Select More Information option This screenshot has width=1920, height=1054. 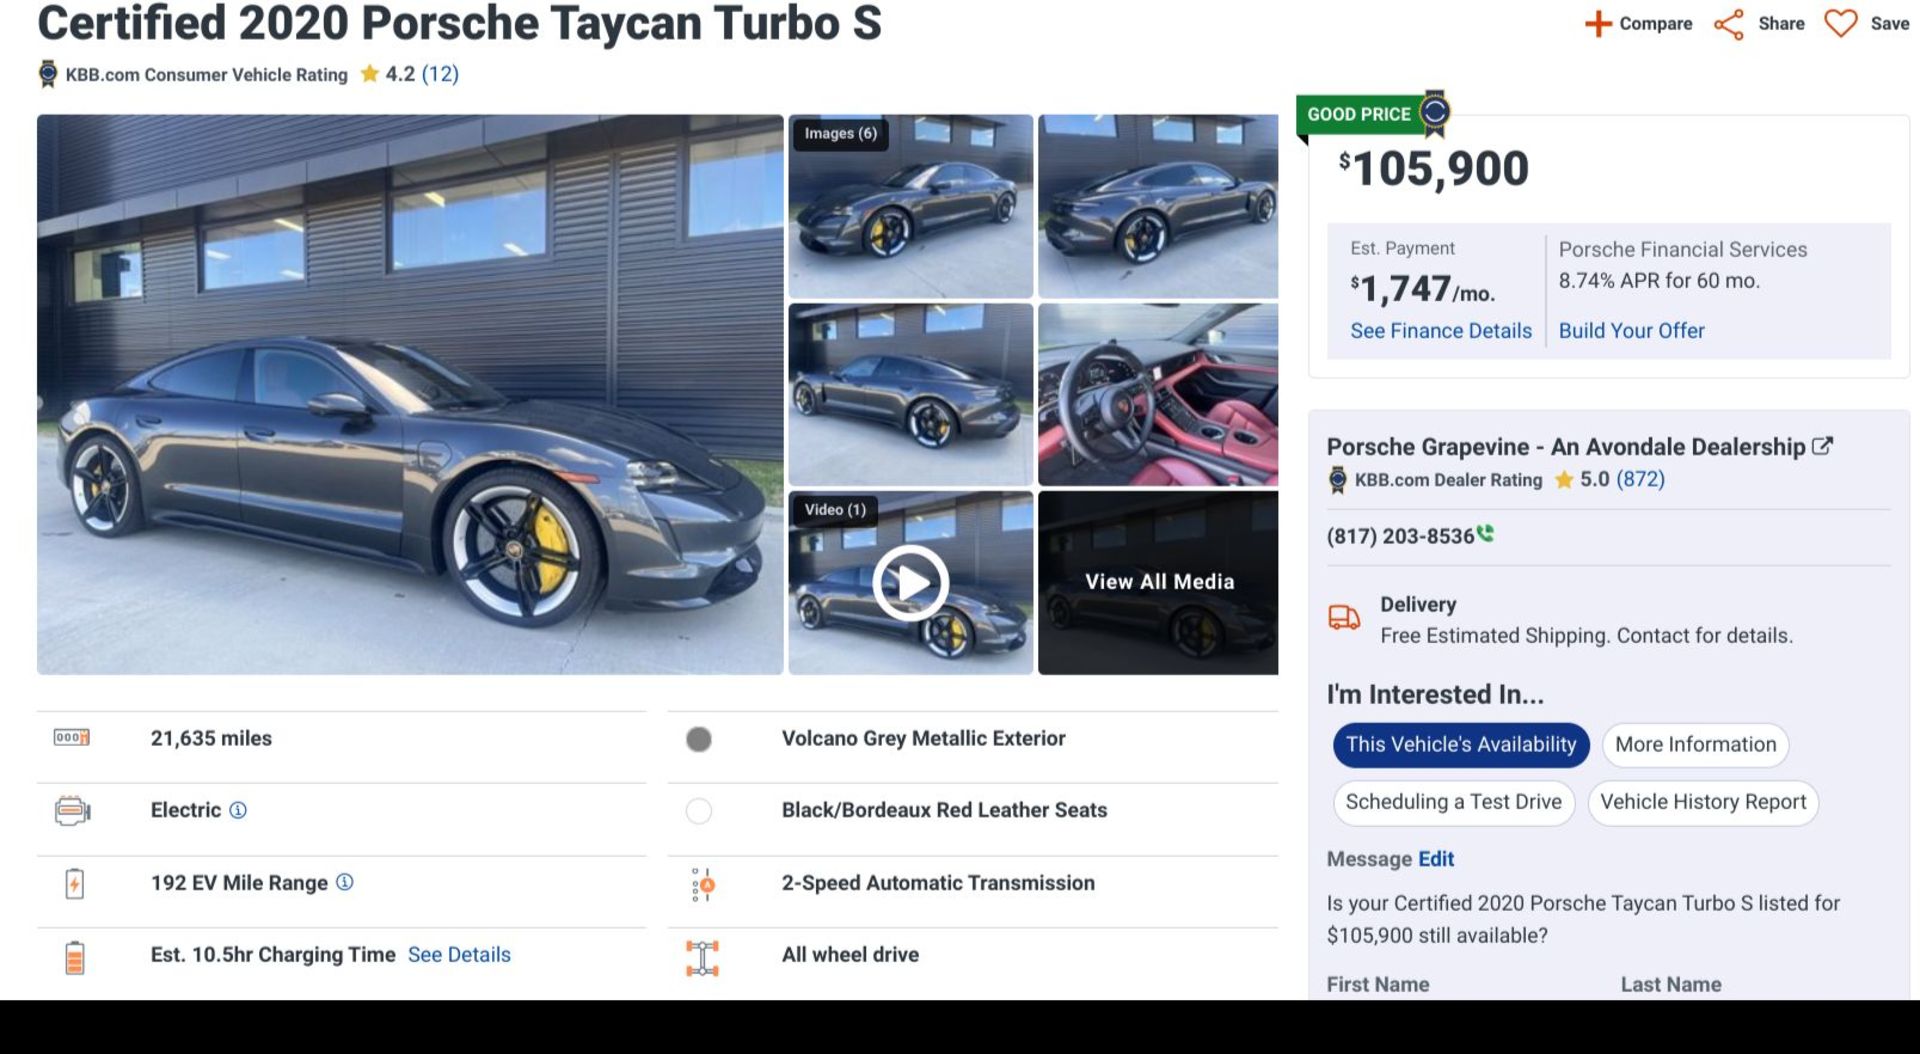[1695, 745]
